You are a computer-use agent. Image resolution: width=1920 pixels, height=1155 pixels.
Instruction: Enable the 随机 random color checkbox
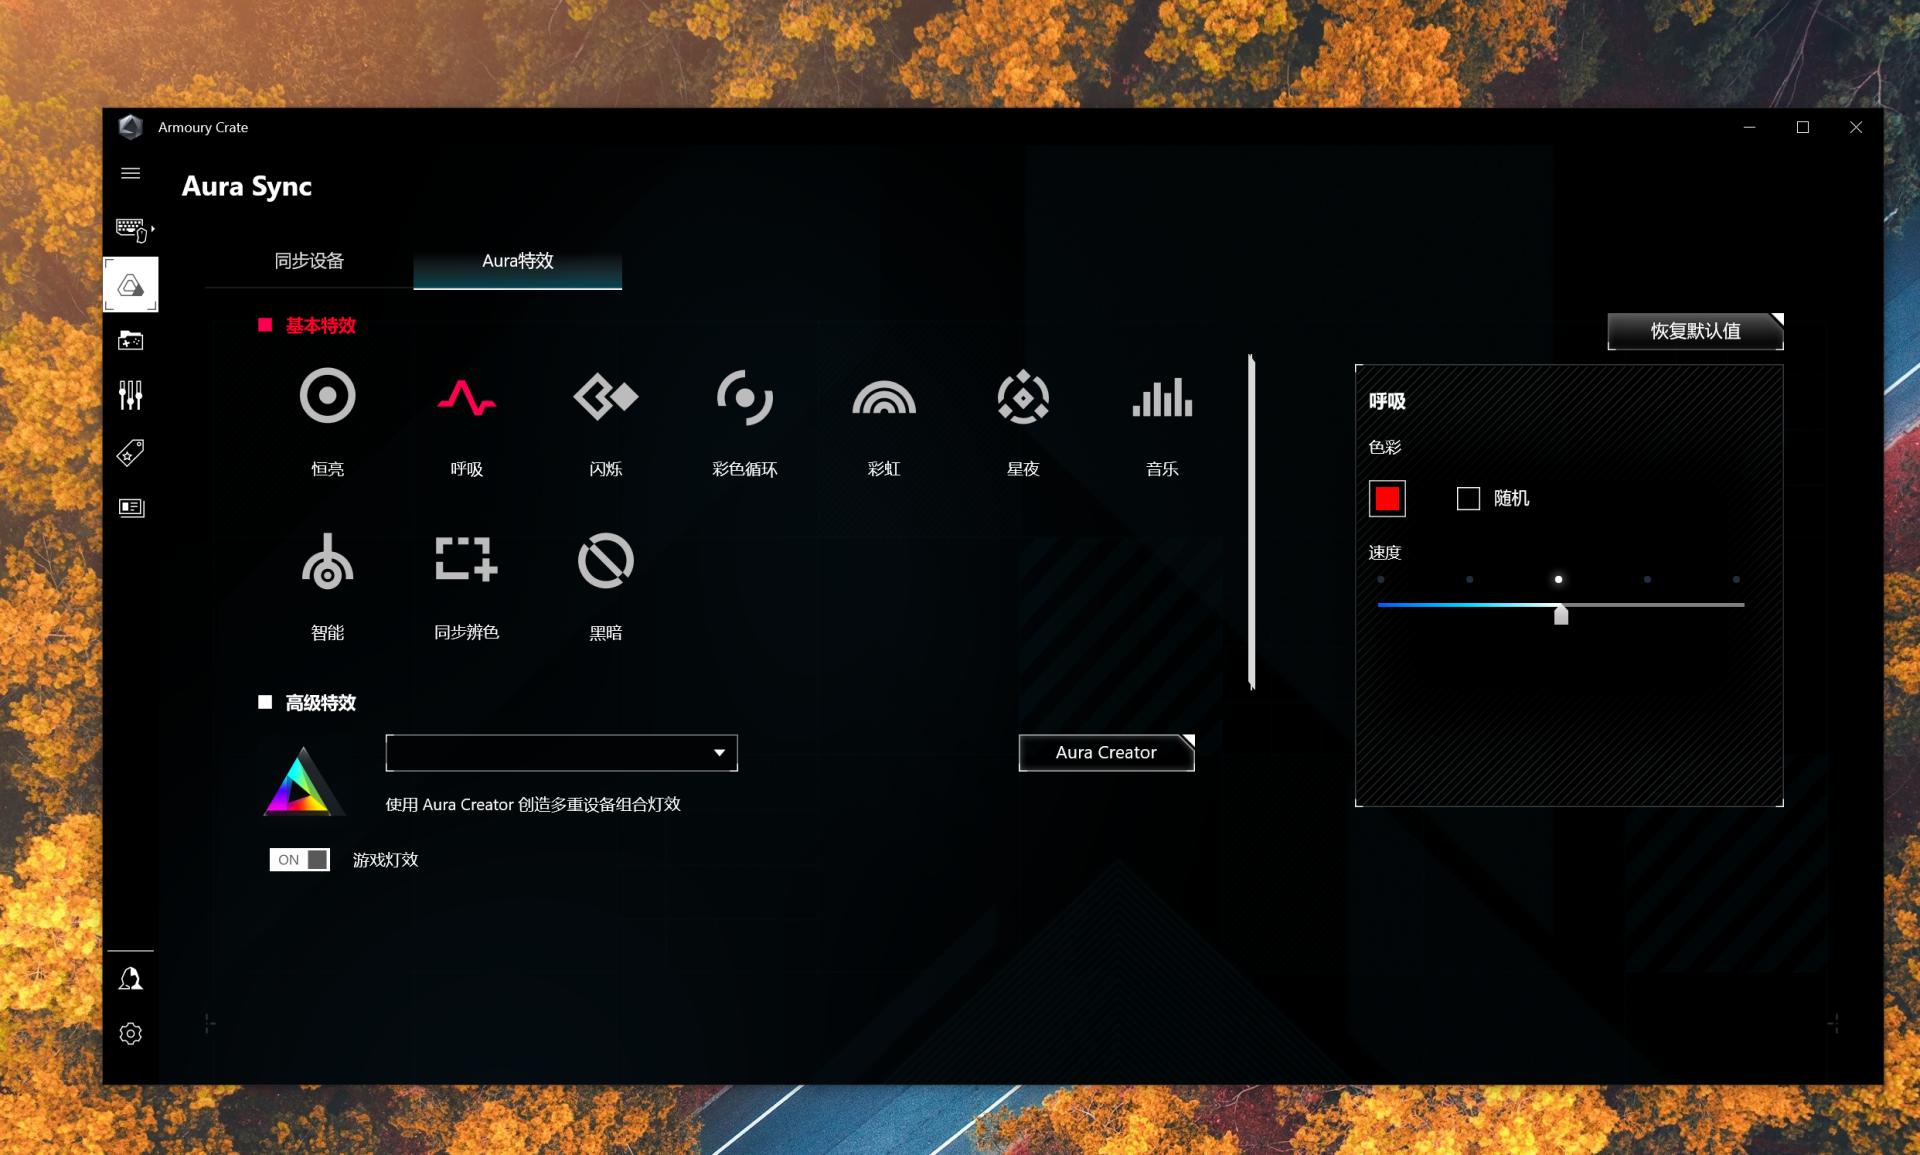point(1468,498)
